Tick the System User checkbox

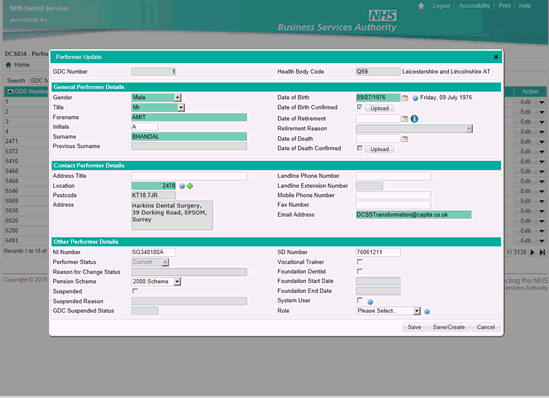(x=360, y=300)
